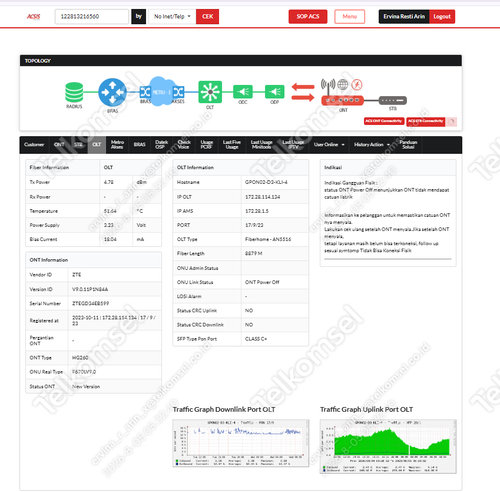Click the PORT value 17/9/23
500x492 pixels.
click(254, 225)
